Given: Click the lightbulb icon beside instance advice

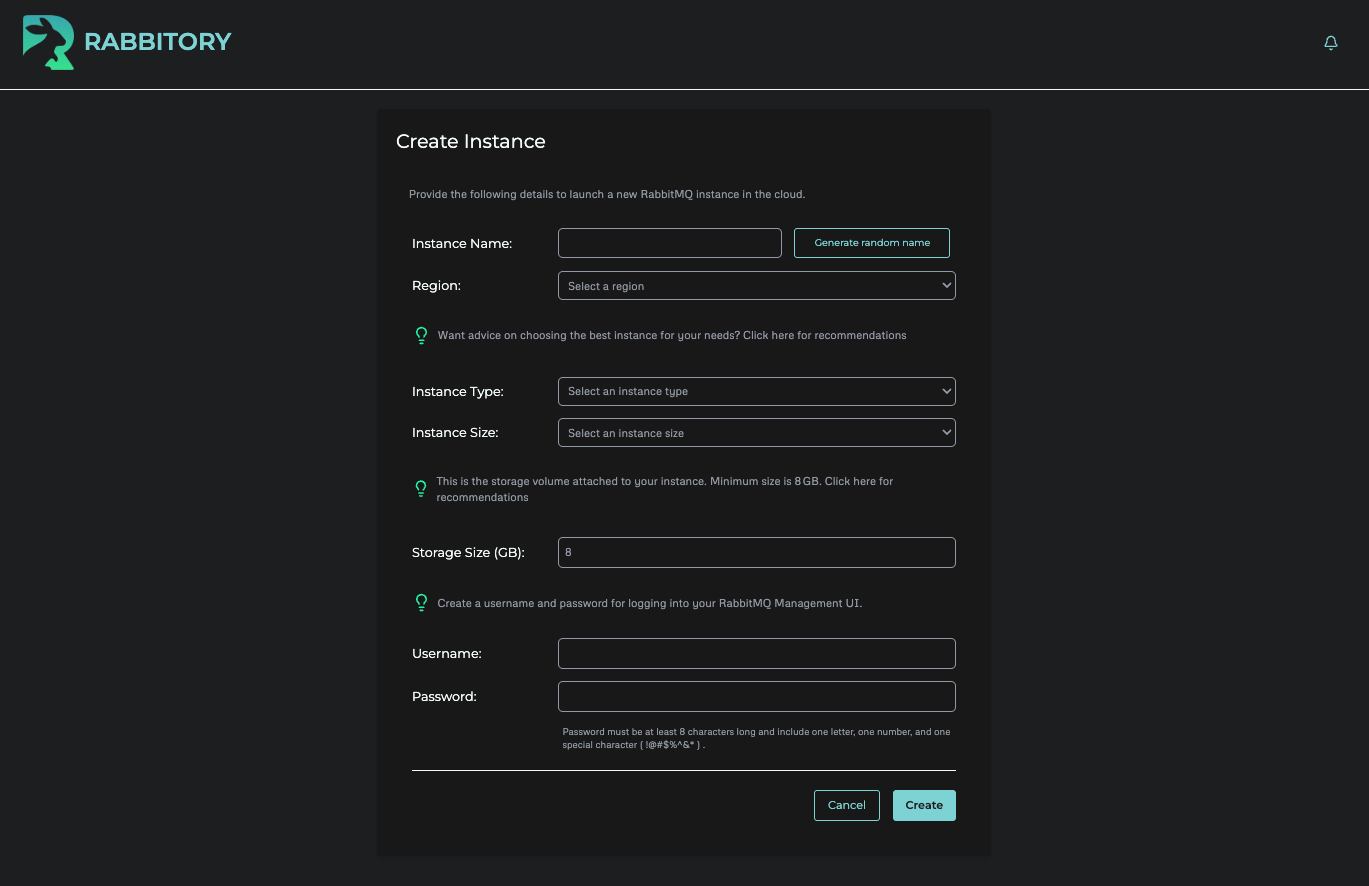Looking at the screenshot, I should click(421, 335).
